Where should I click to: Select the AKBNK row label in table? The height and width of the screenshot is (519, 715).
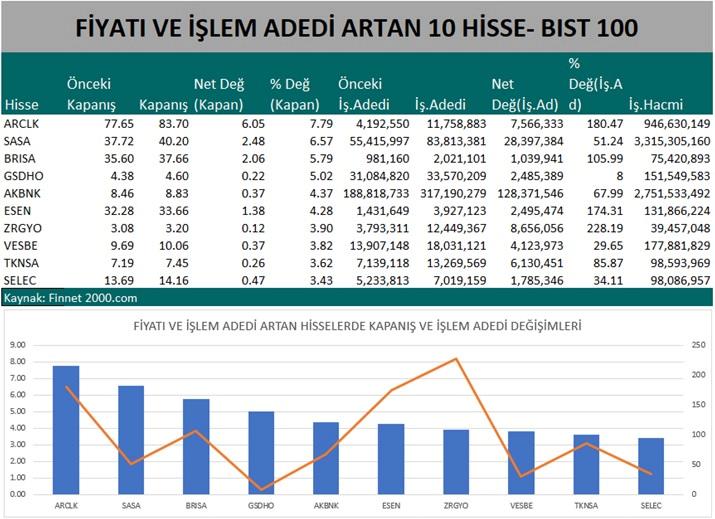pyautogui.click(x=22, y=193)
